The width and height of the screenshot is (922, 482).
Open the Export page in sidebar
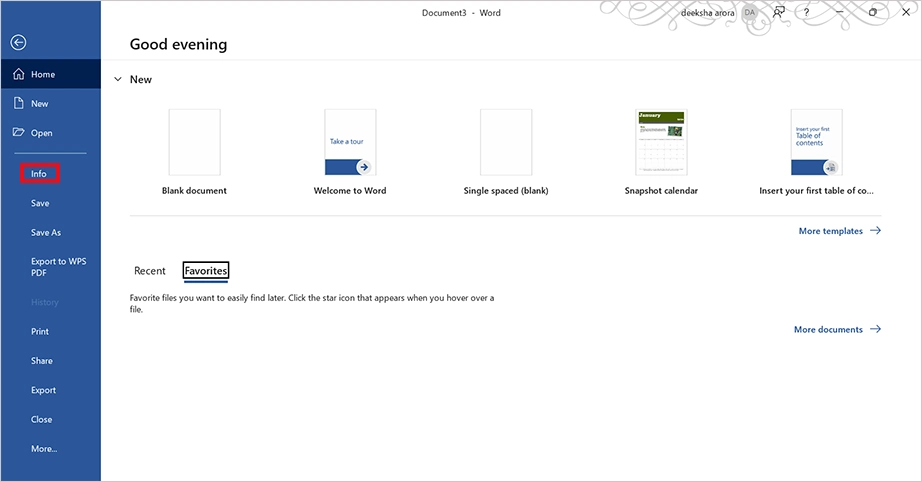click(44, 390)
